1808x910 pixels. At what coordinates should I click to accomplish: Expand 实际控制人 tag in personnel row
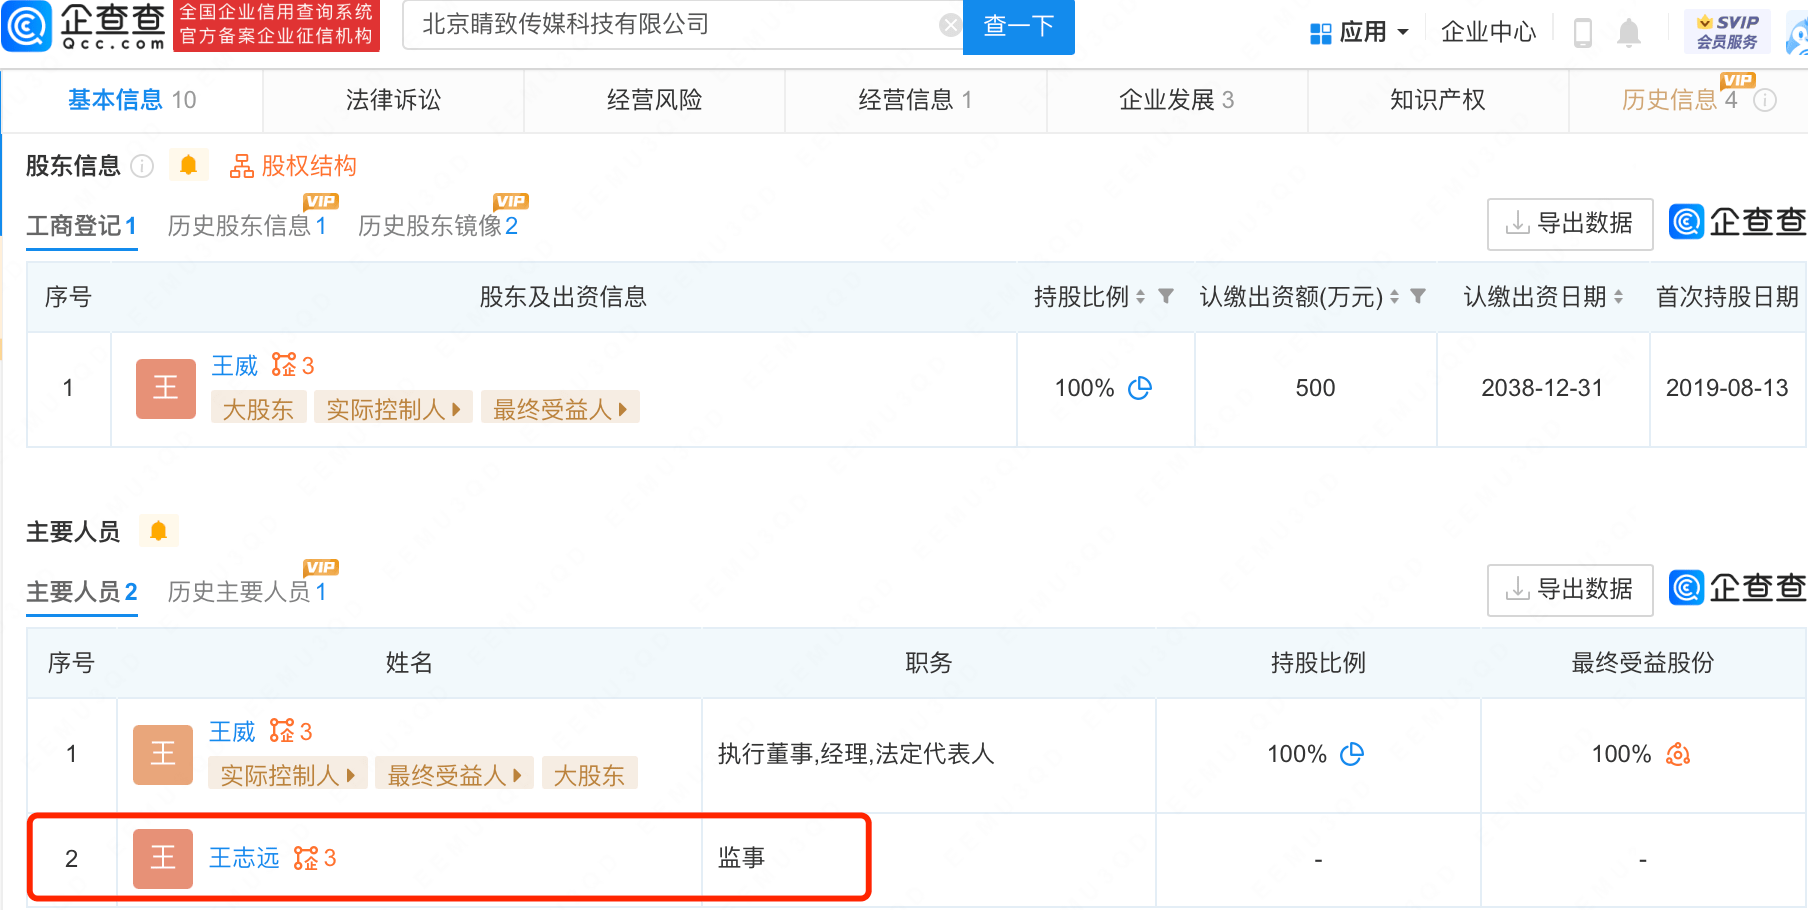tap(288, 775)
